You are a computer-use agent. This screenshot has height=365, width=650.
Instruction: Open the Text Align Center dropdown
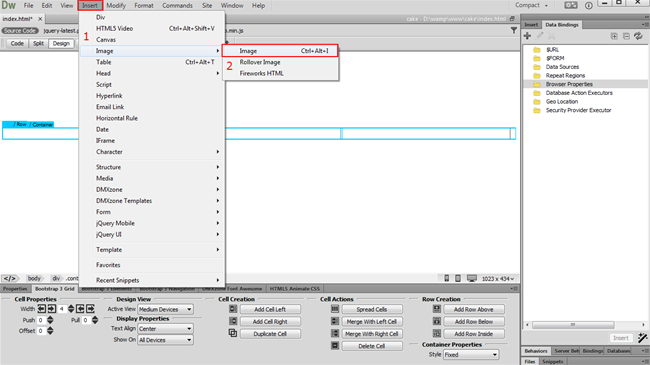tap(165, 328)
